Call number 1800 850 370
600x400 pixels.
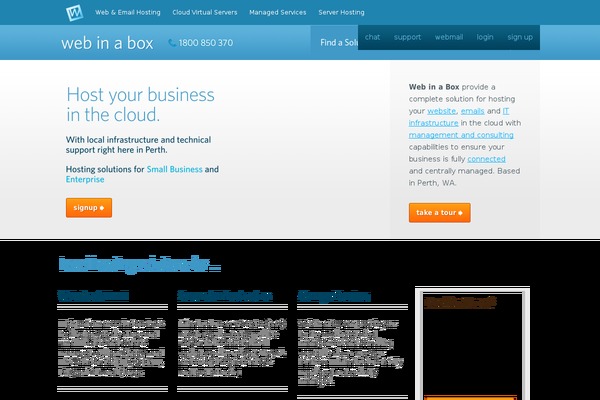pos(205,43)
